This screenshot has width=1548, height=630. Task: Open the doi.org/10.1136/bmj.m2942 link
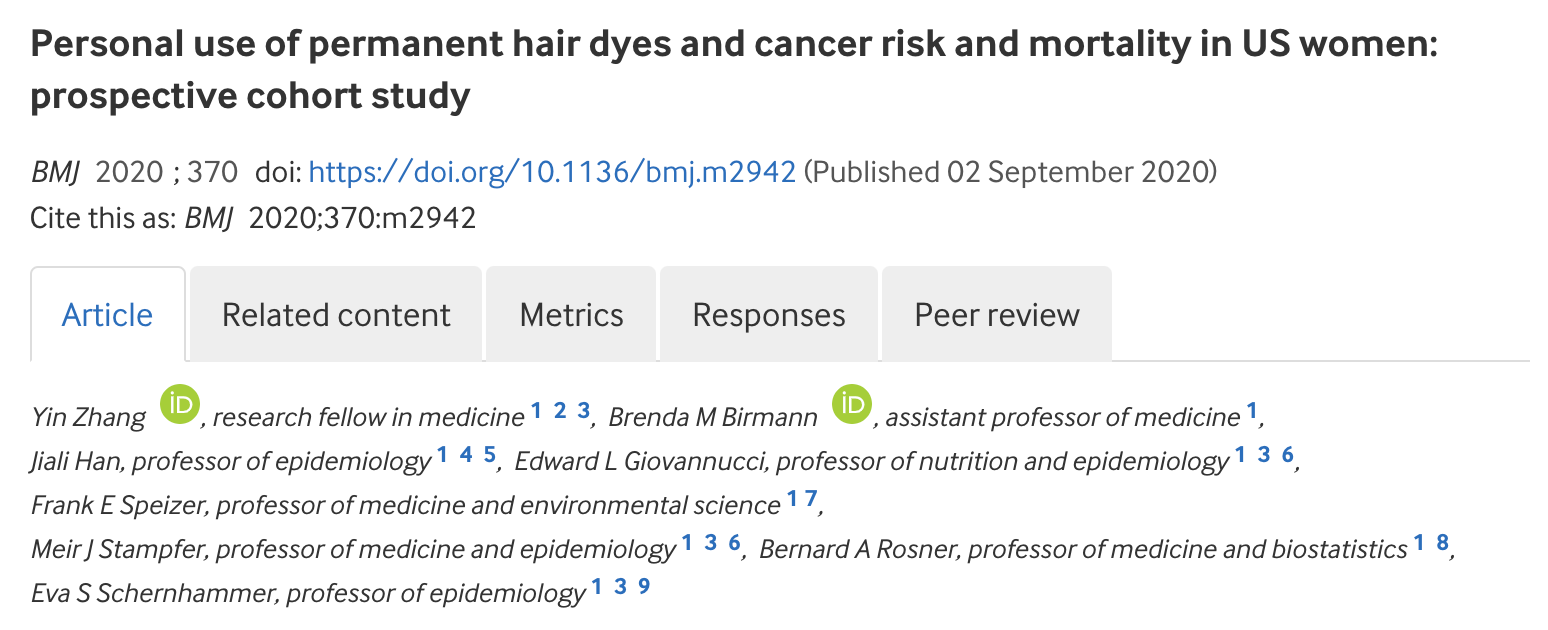(x=552, y=172)
